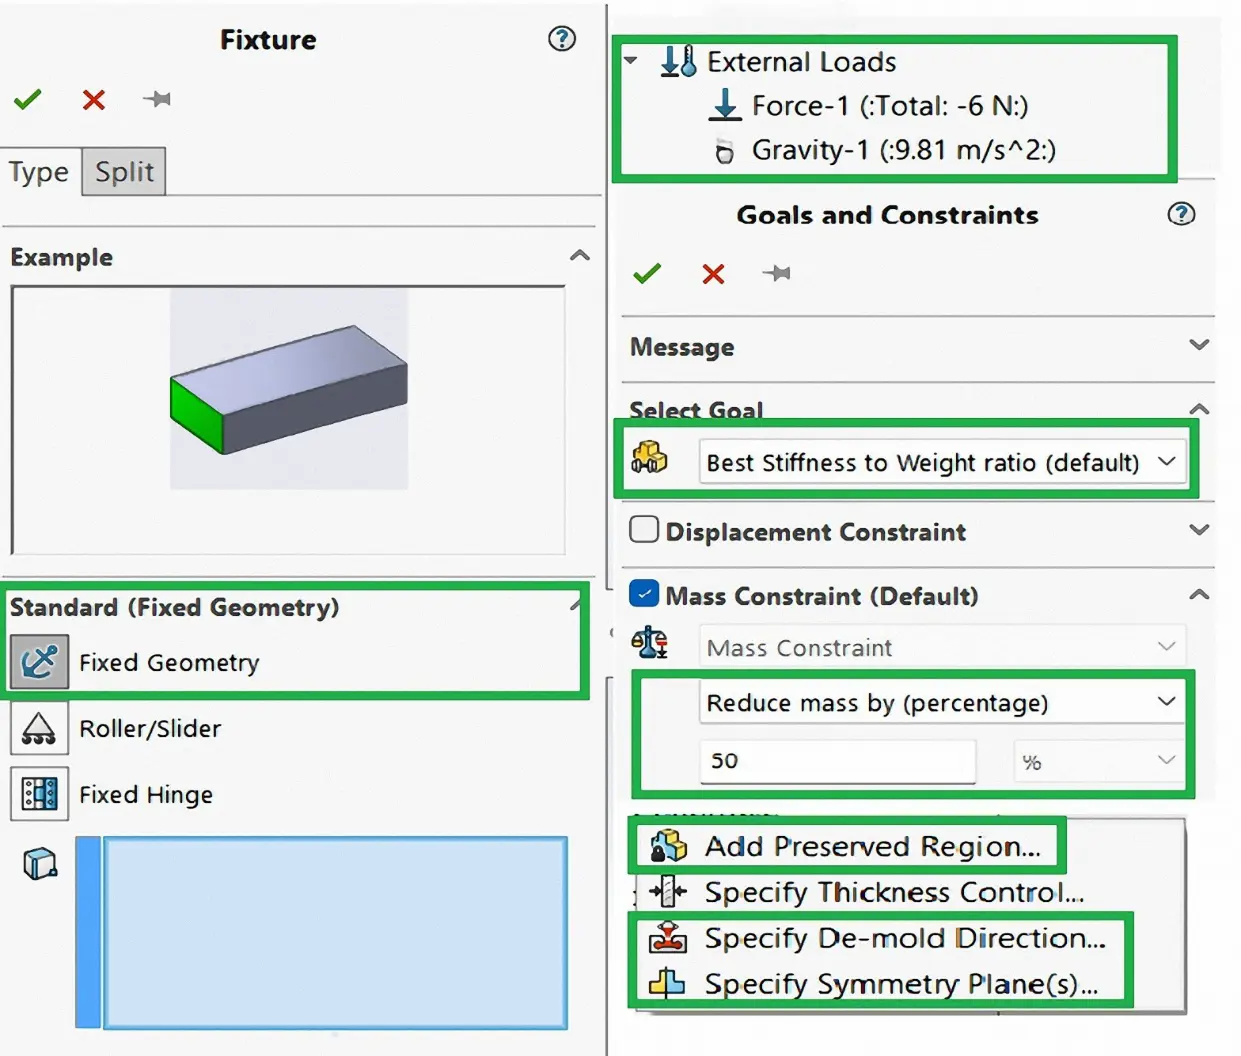Uncheck the Mass Constraint (Default) checkbox

click(644, 595)
